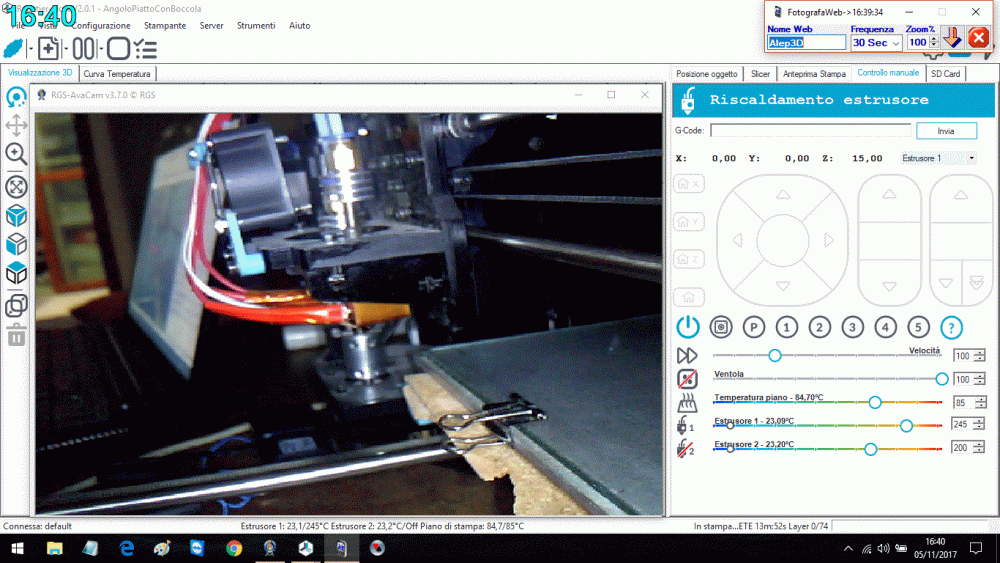Toggle the fan (Ventola) on/off icon

tap(687, 379)
